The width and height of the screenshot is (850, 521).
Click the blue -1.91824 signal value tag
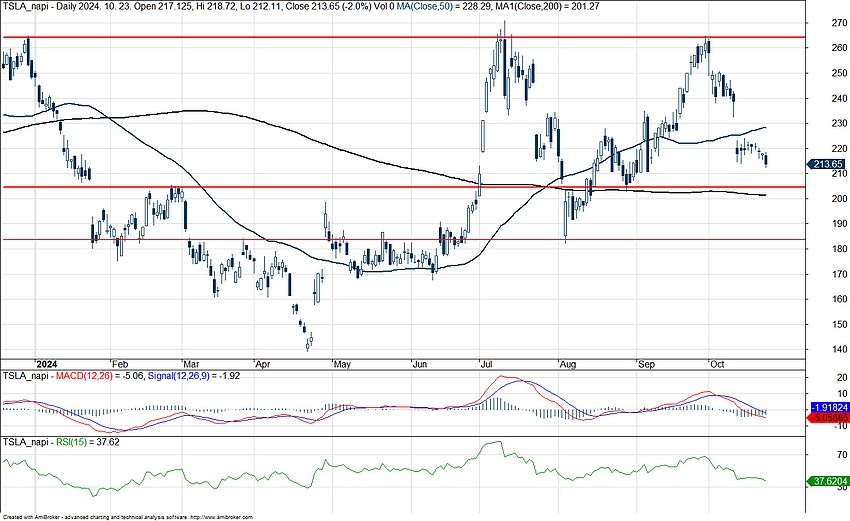828,407
